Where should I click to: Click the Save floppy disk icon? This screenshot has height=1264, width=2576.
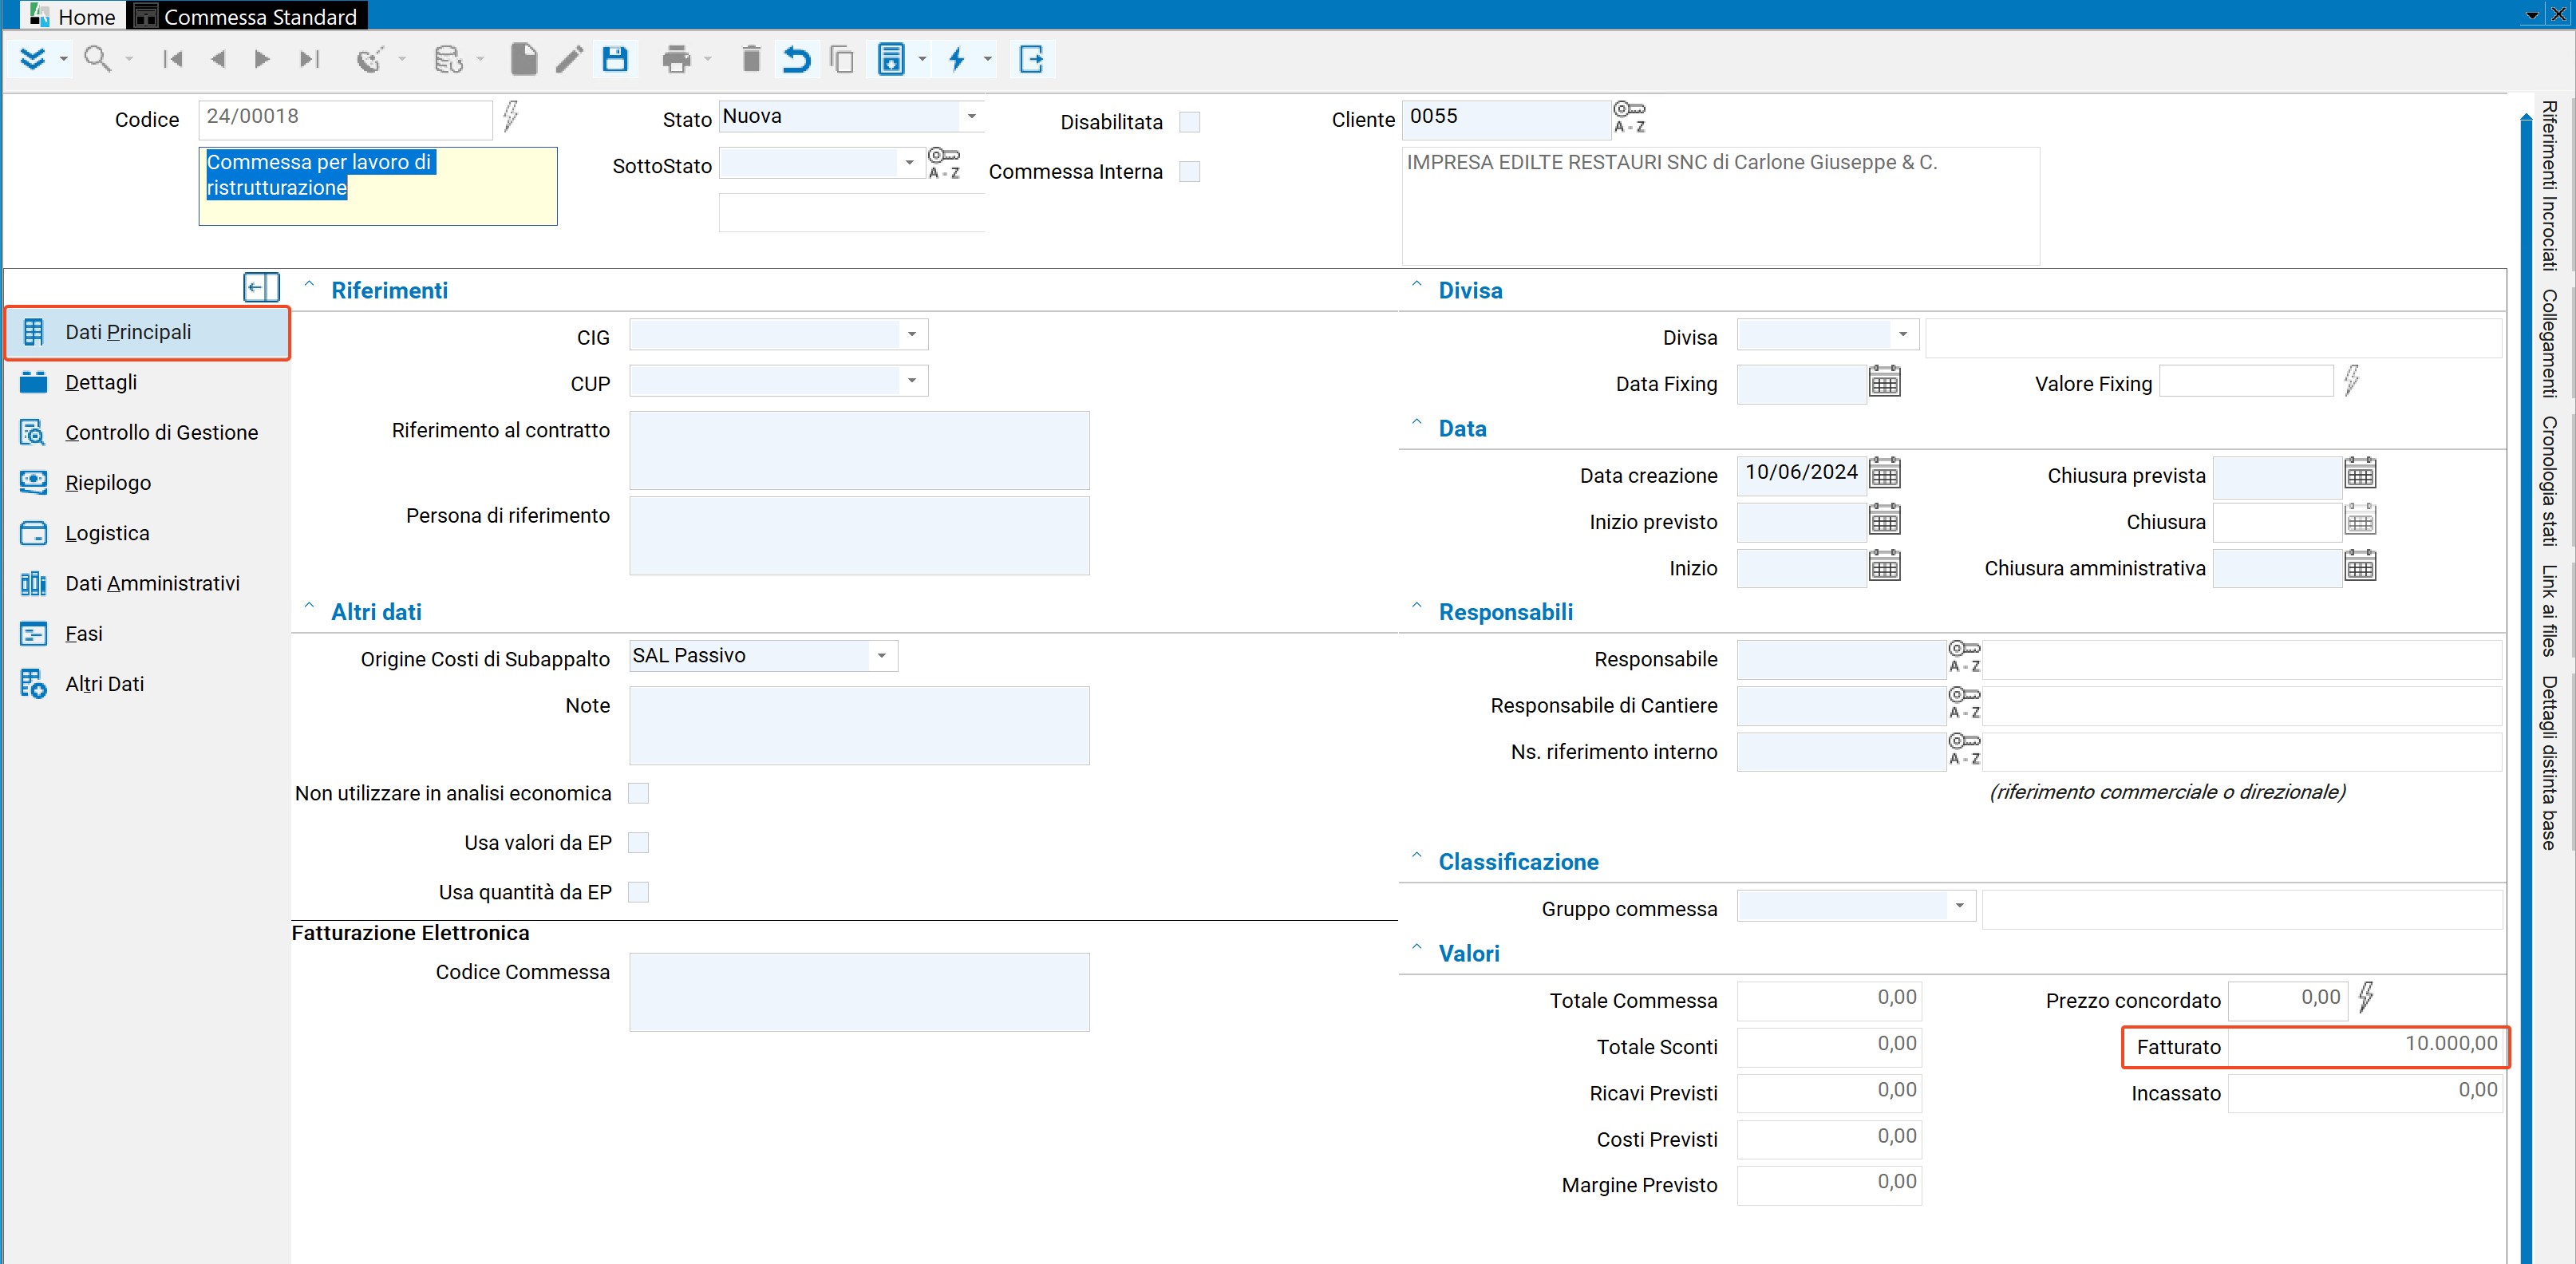615,60
